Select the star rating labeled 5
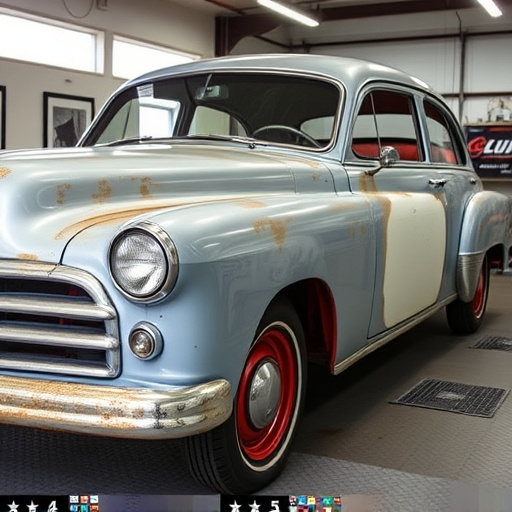512x512 pixels. (x=255, y=505)
